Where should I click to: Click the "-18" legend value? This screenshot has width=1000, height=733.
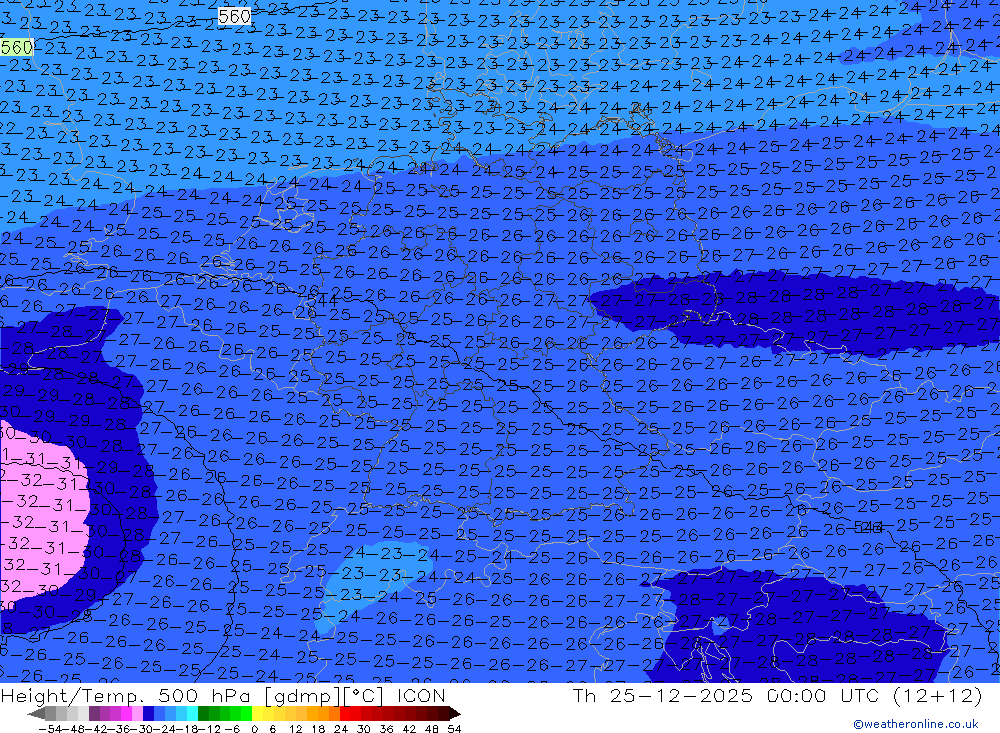189,729
